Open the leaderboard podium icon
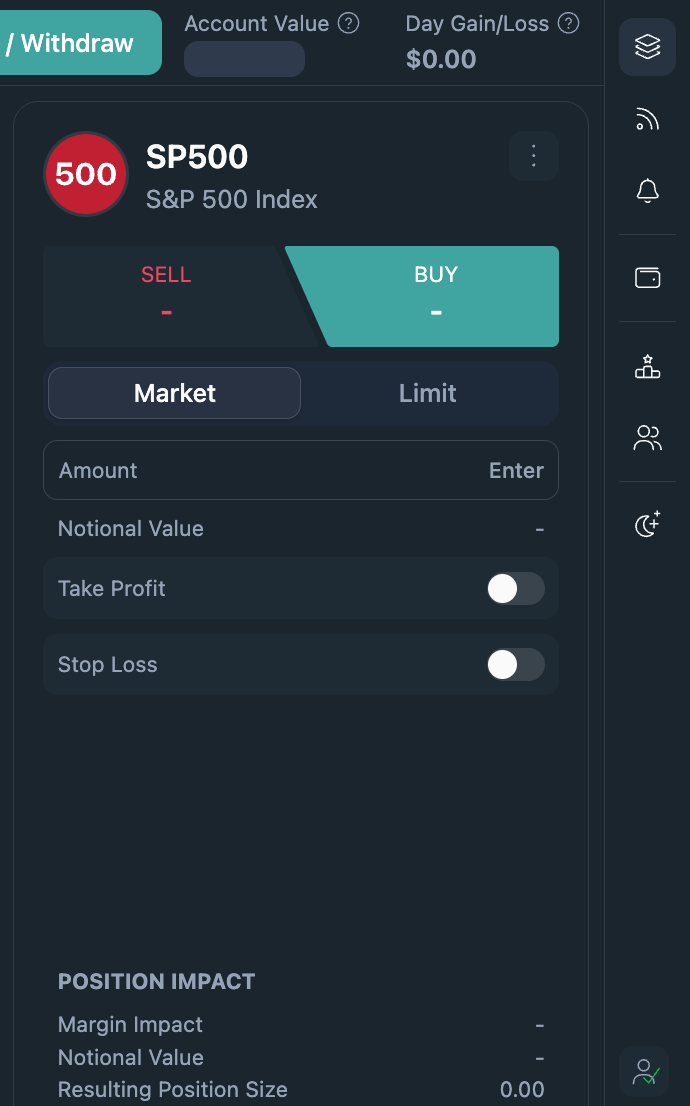Screen dimensions: 690x1106 click(647, 366)
